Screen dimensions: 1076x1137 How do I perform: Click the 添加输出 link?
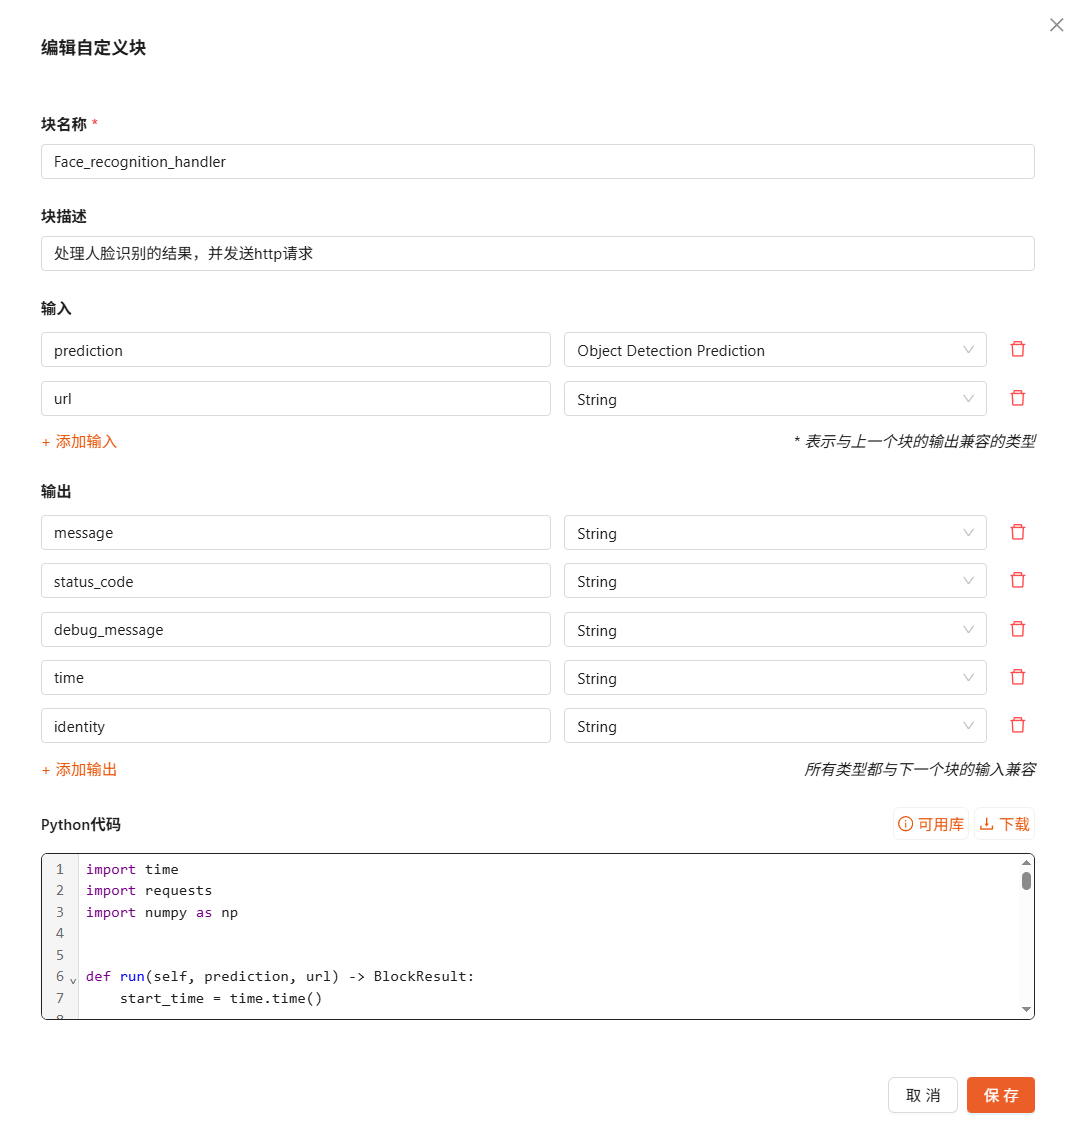pos(80,770)
